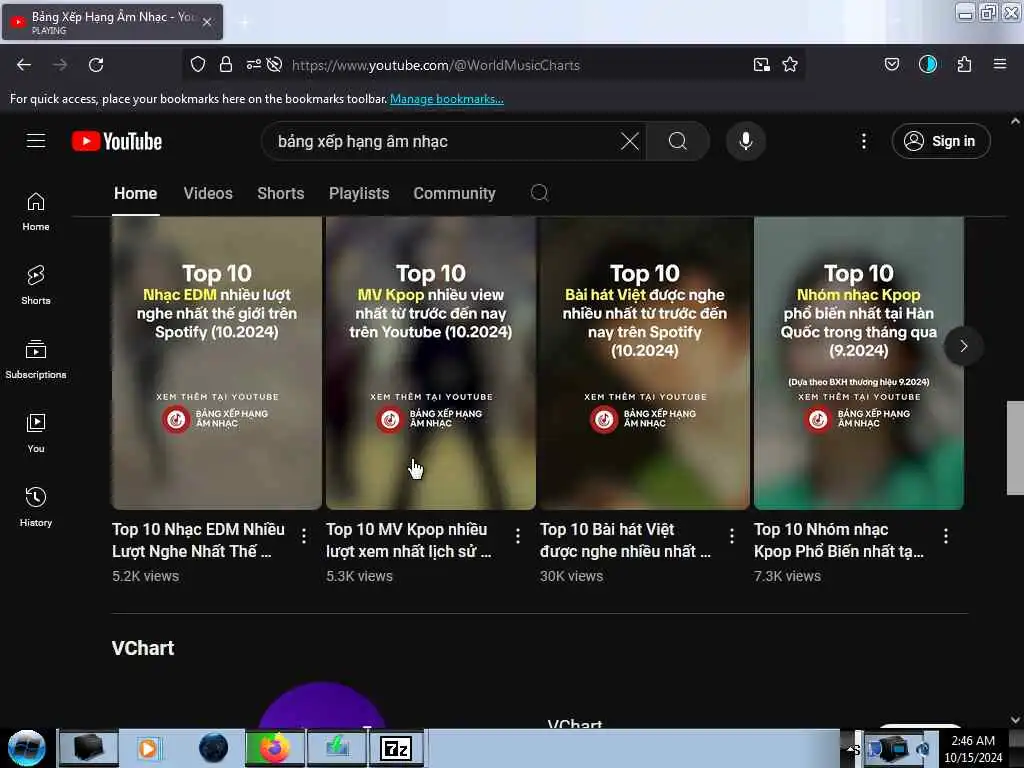The width and height of the screenshot is (1024, 768).
Task: Go forward with the browser forward arrow
Action: pyautogui.click(x=60, y=65)
